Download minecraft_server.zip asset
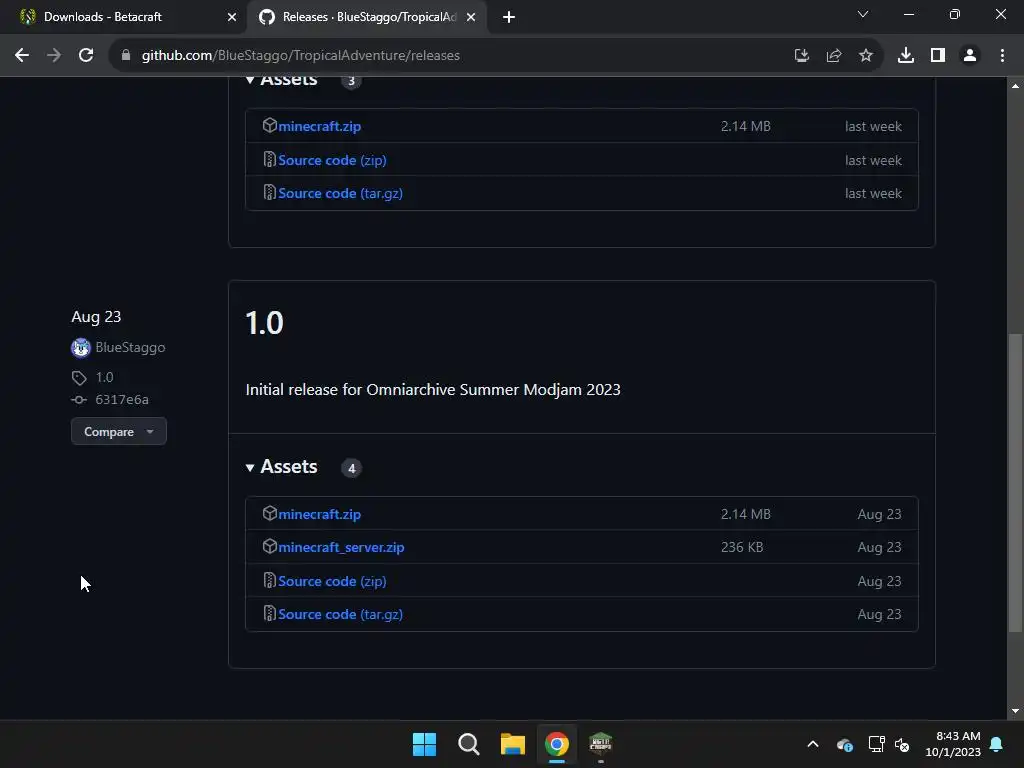Viewport: 1024px width, 768px height. (341, 547)
